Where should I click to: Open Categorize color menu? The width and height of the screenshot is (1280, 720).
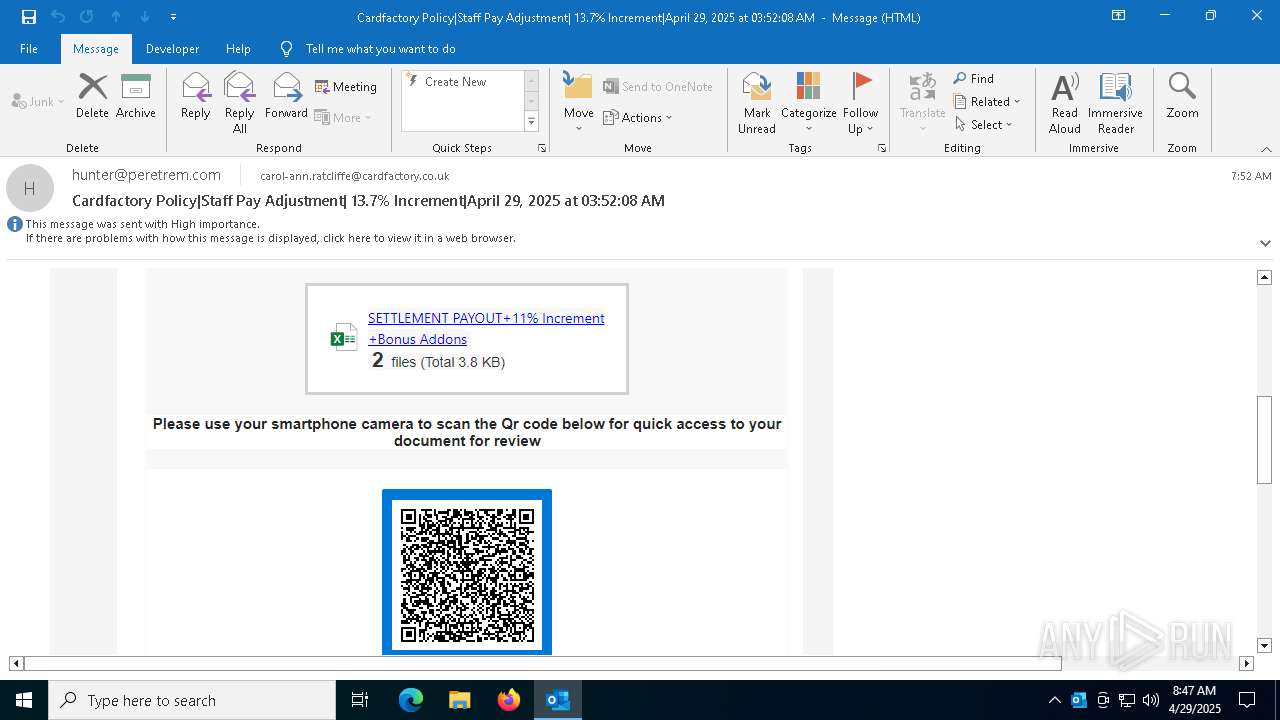[808, 102]
